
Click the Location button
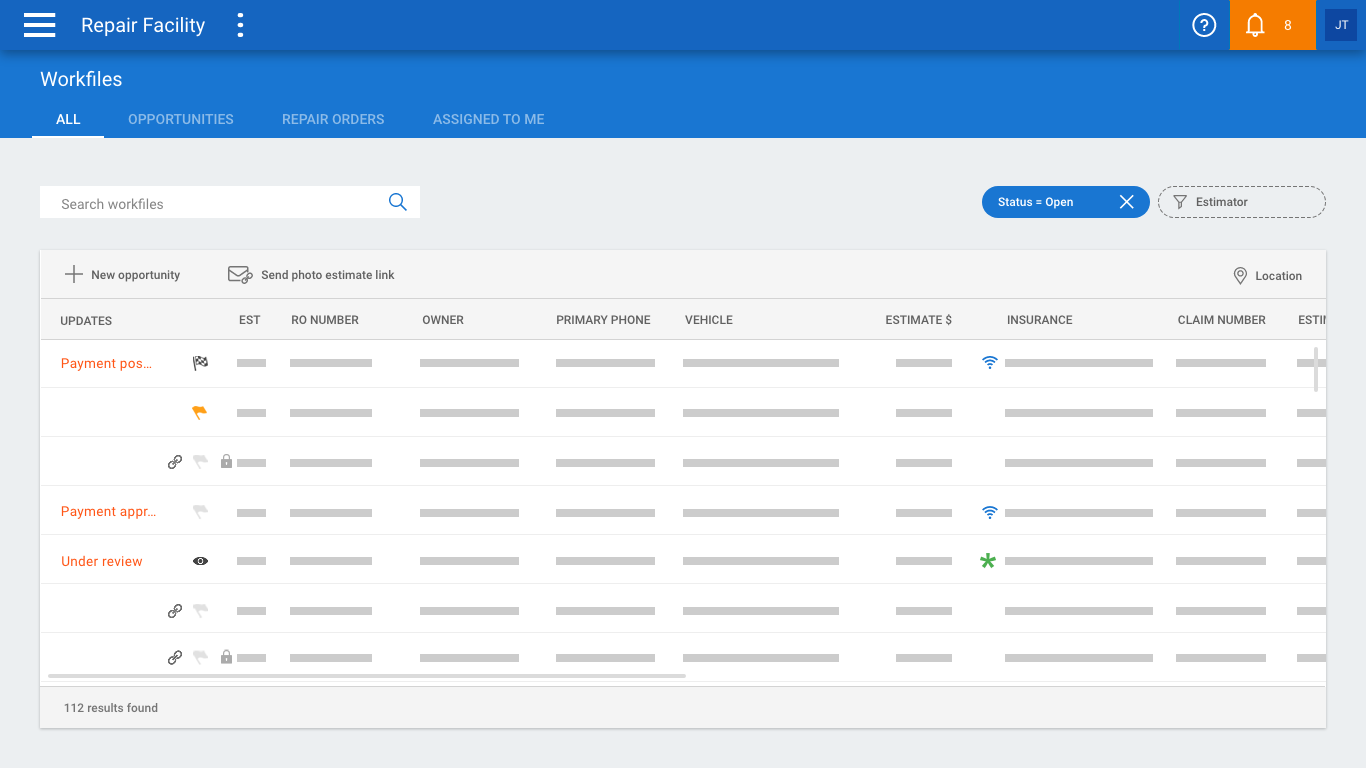pyautogui.click(x=1267, y=276)
